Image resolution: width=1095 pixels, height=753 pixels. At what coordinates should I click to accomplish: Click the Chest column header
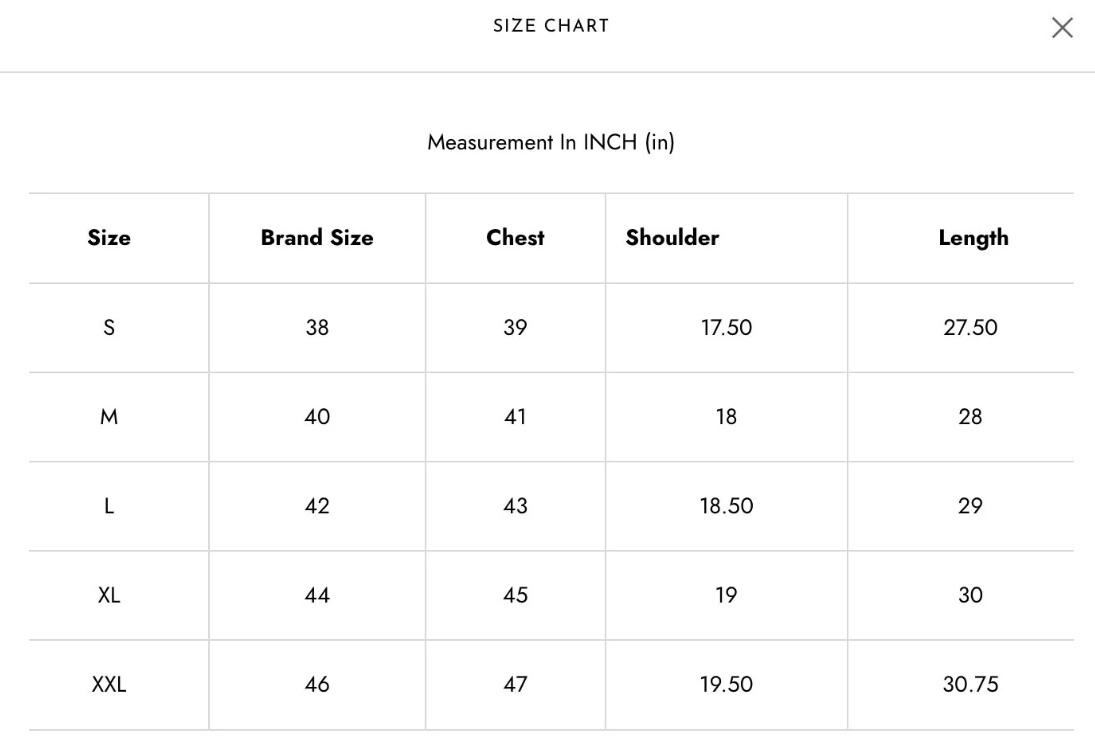pyautogui.click(x=515, y=237)
